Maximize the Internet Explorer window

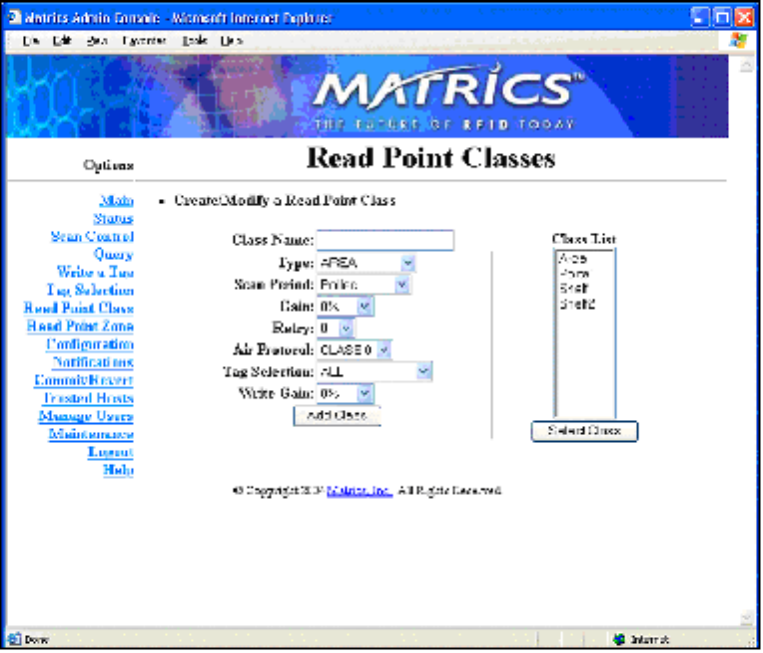click(x=722, y=18)
